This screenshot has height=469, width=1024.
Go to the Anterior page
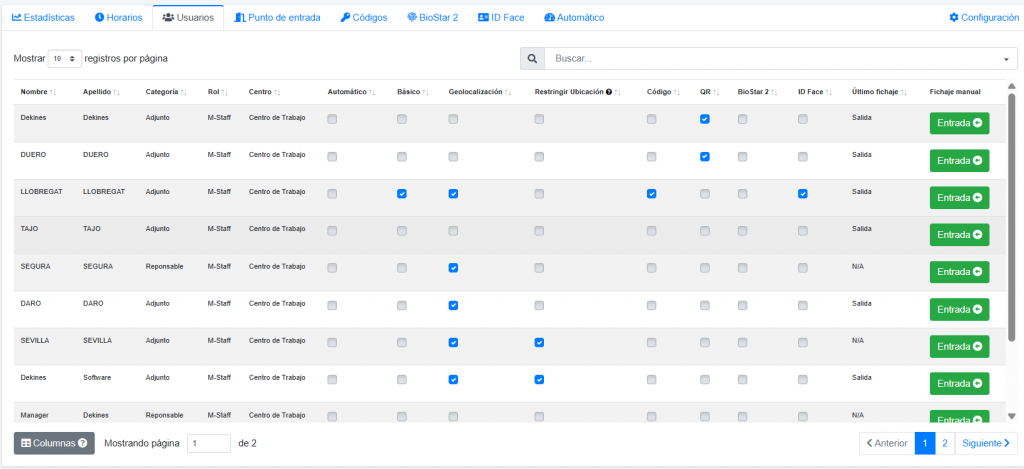point(887,443)
